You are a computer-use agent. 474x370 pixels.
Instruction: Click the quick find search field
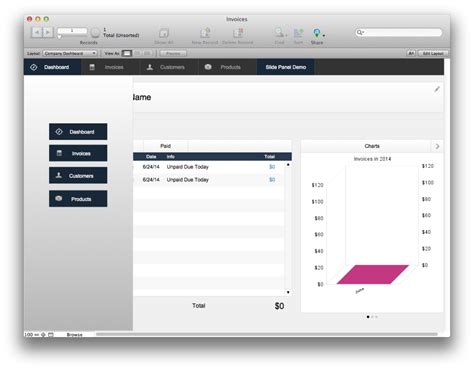399,32
